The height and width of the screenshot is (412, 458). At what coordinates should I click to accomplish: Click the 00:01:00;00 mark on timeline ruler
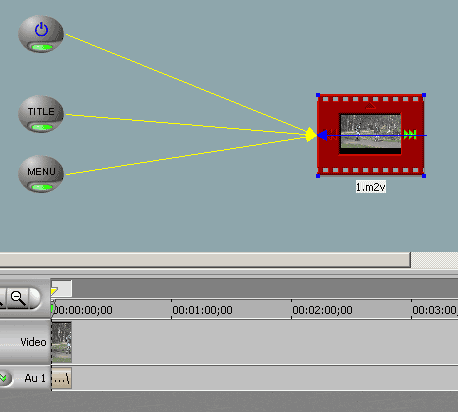coord(202,310)
